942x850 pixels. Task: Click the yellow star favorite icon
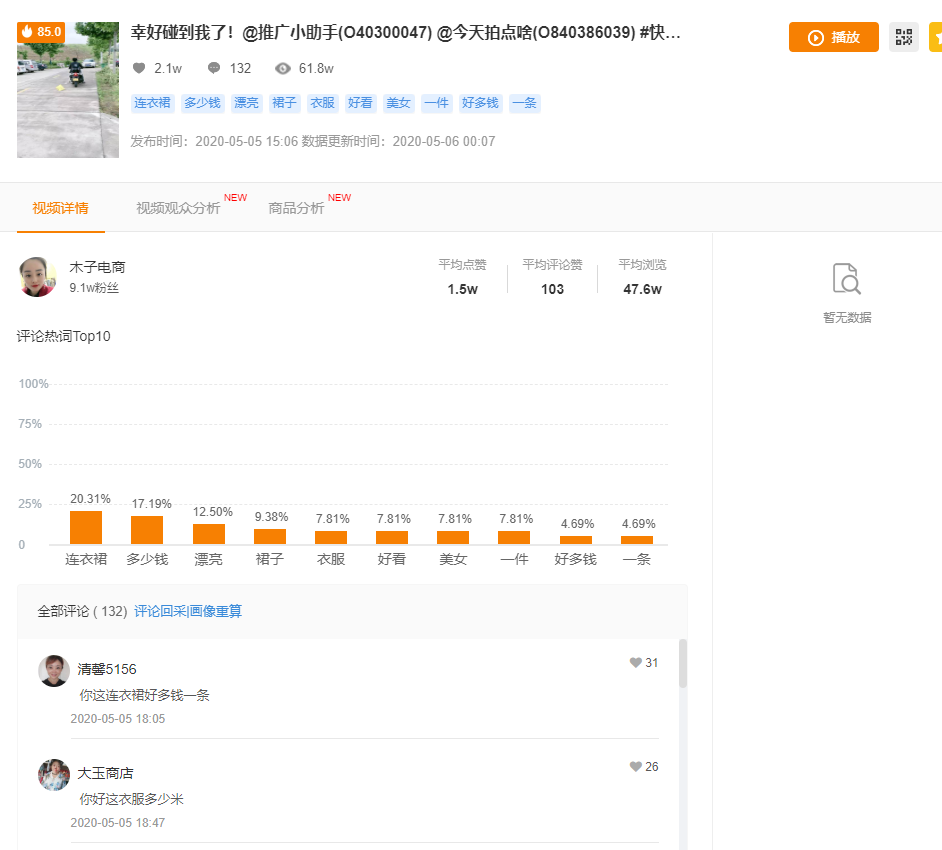coord(935,37)
